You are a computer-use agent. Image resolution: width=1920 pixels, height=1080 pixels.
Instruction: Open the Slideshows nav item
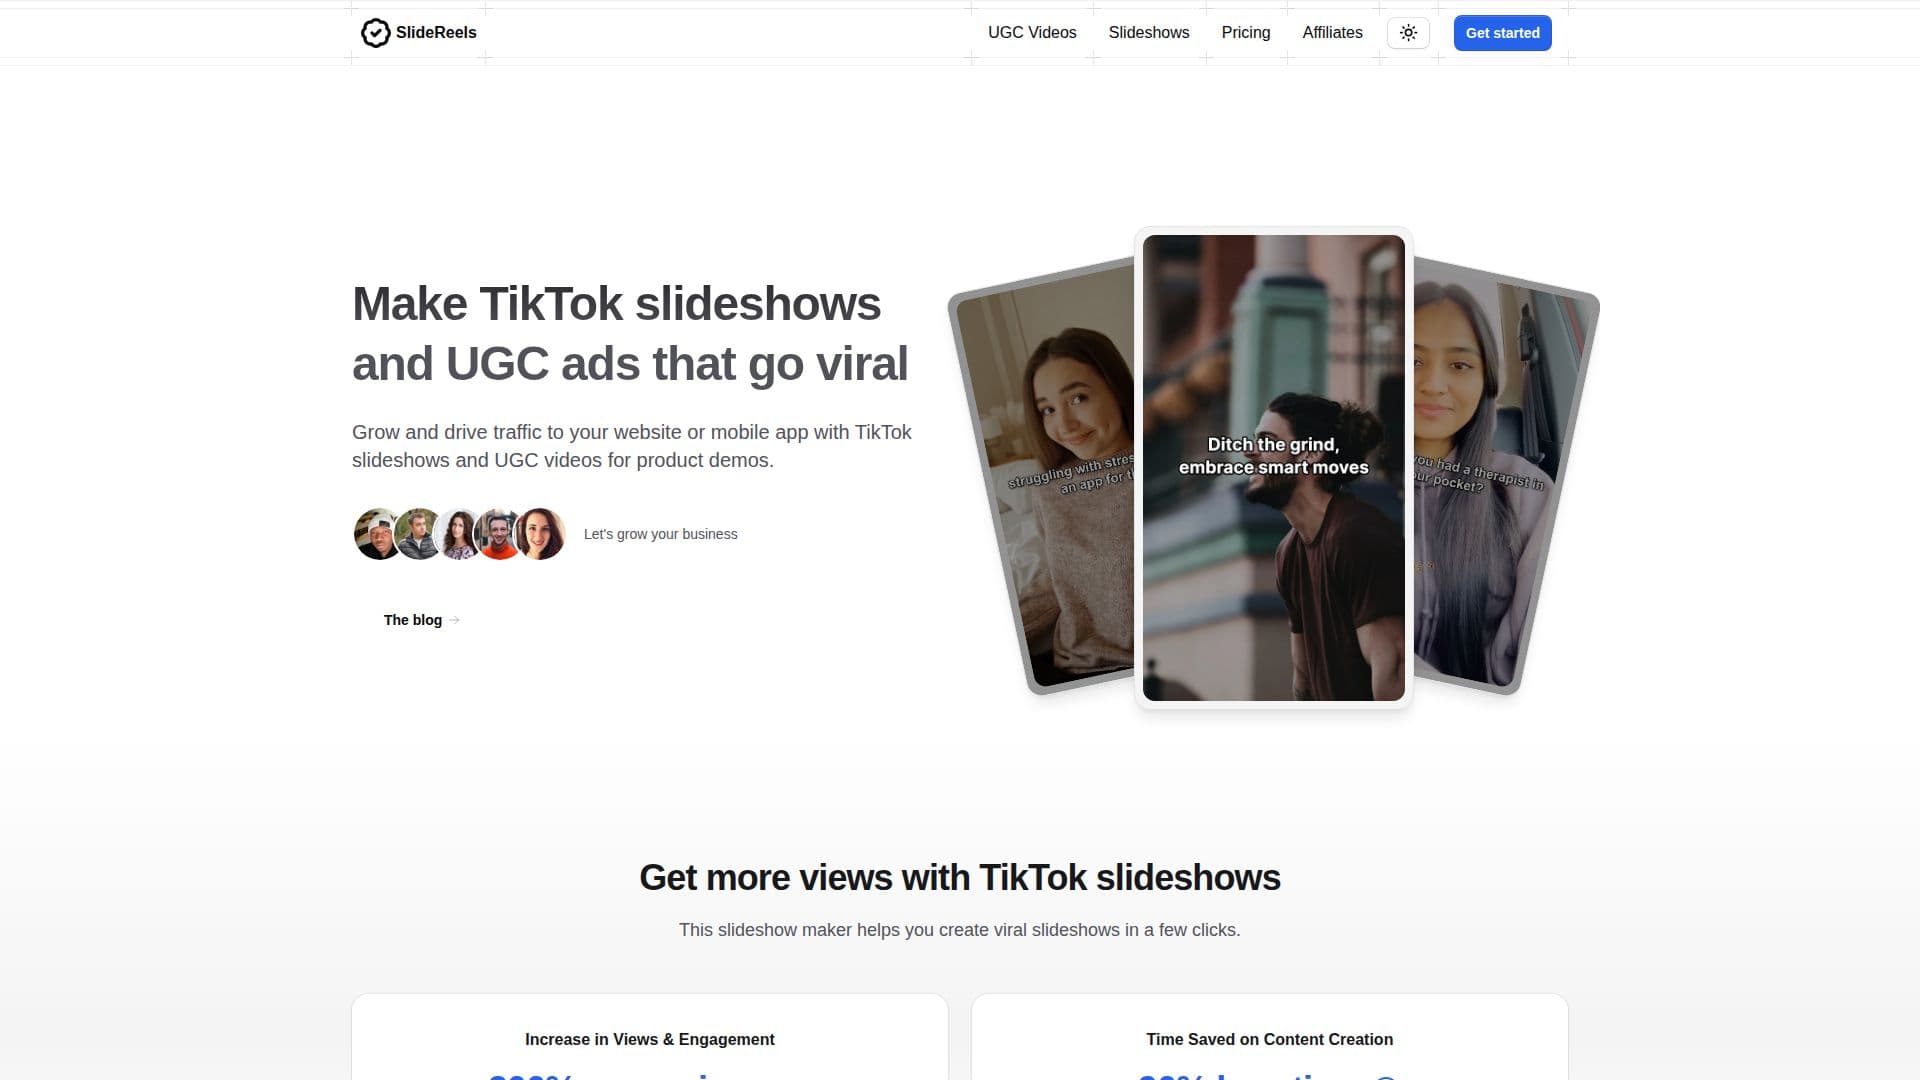(x=1149, y=33)
